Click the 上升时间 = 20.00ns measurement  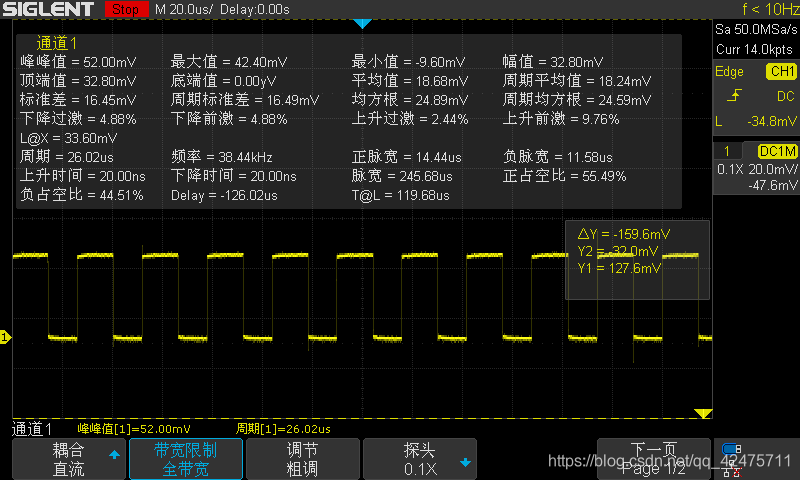click(83, 176)
